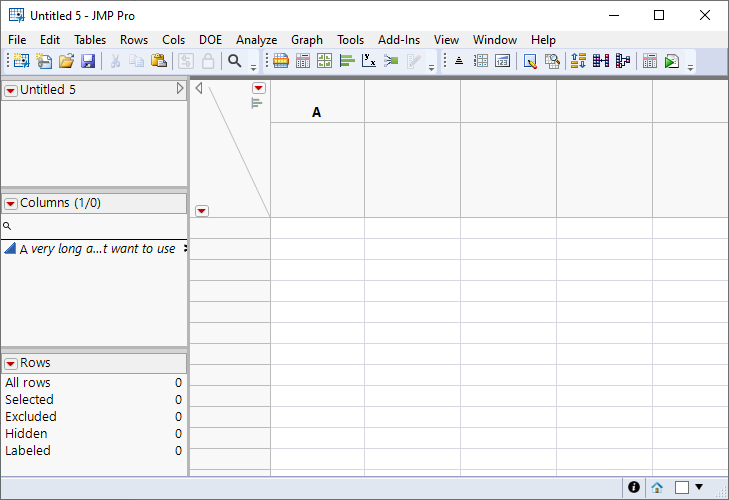Click the Open file folder icon
729x500 pixels.
66,61
